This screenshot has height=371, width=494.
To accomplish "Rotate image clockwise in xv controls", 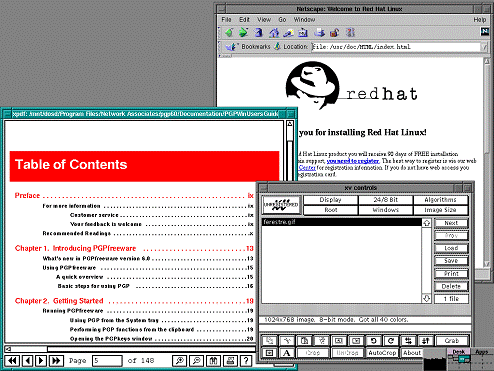I will coord(391,341).
